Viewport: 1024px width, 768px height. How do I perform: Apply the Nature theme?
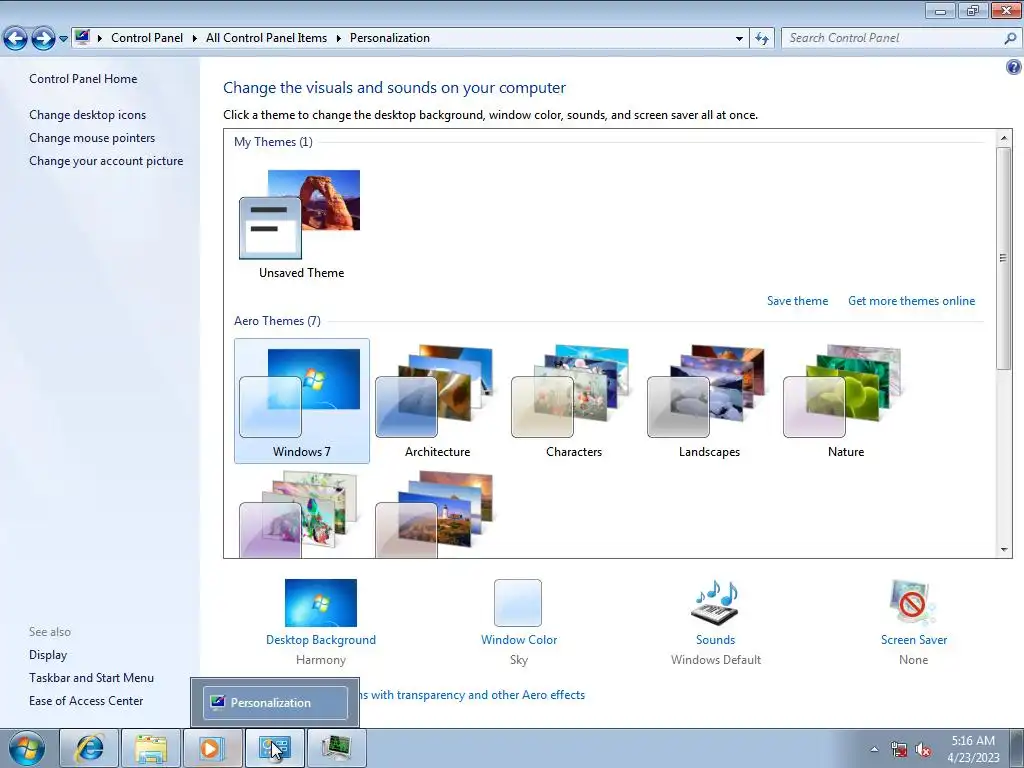tap(846, 401)
